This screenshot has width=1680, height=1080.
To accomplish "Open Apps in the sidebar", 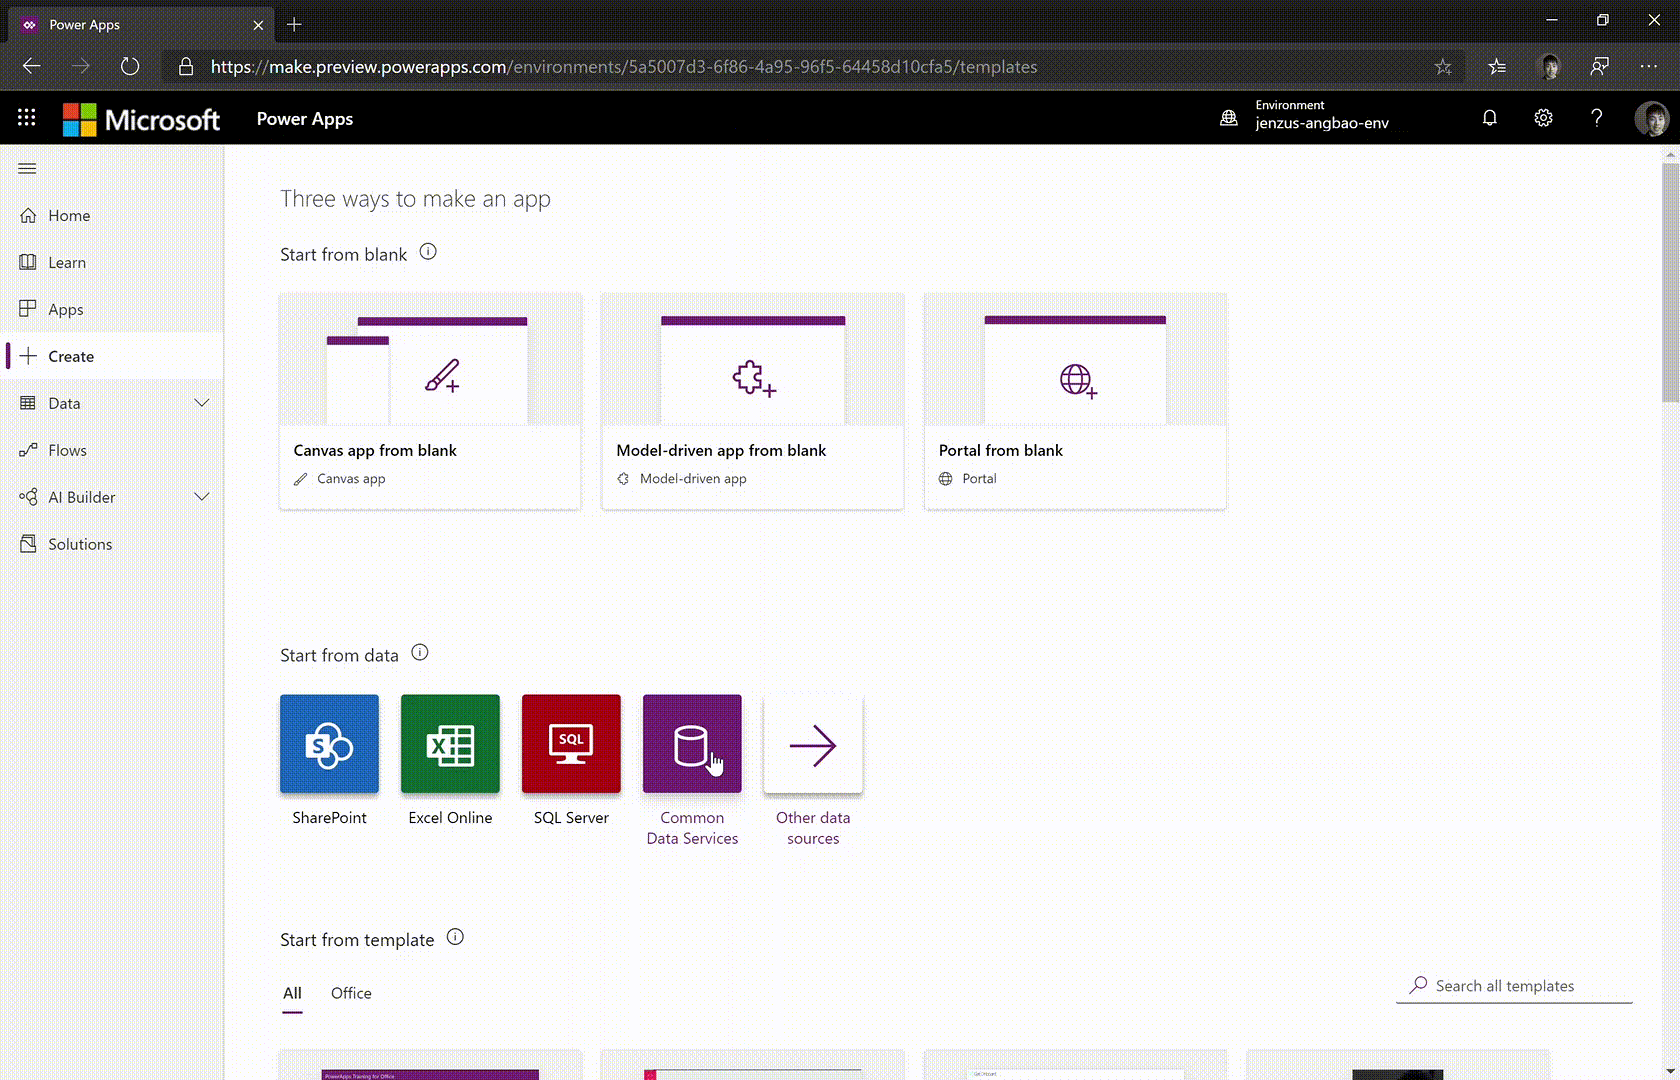I will tap(112, 309).
